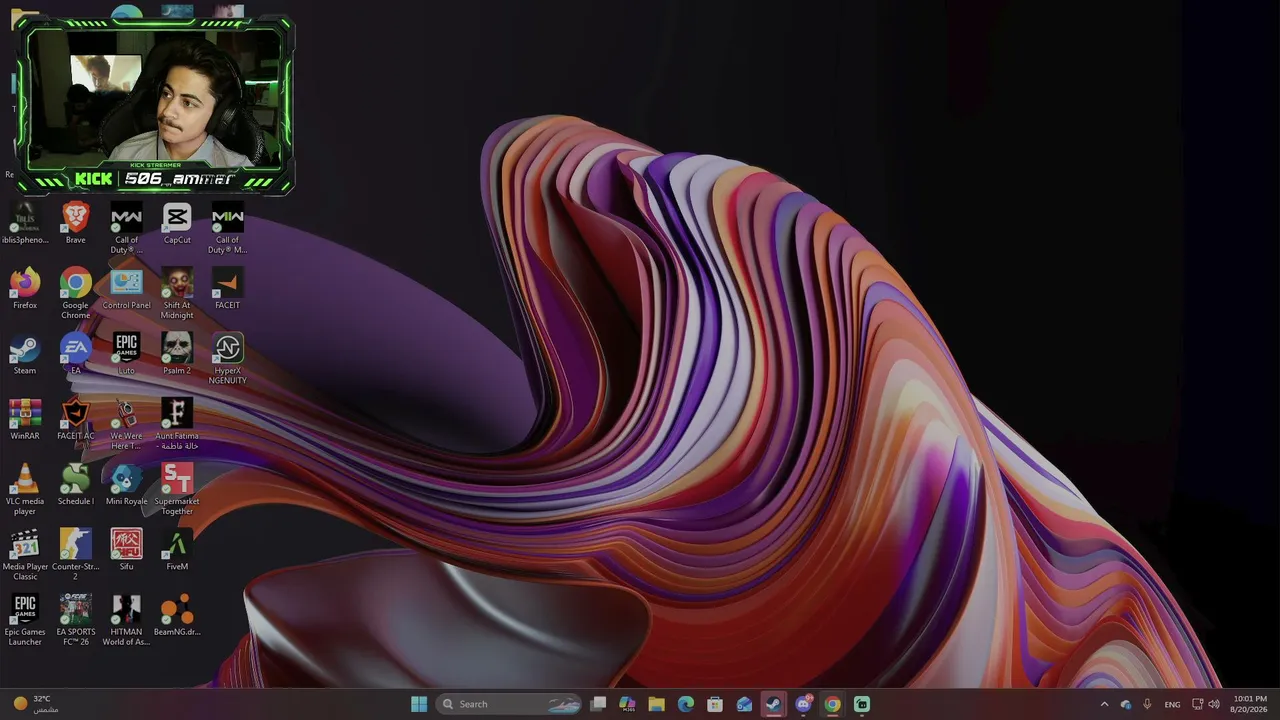The width and height of the screenshot is (1280, 720).
Task: Select the FiveM desktop icon
Action: (177, 550)
